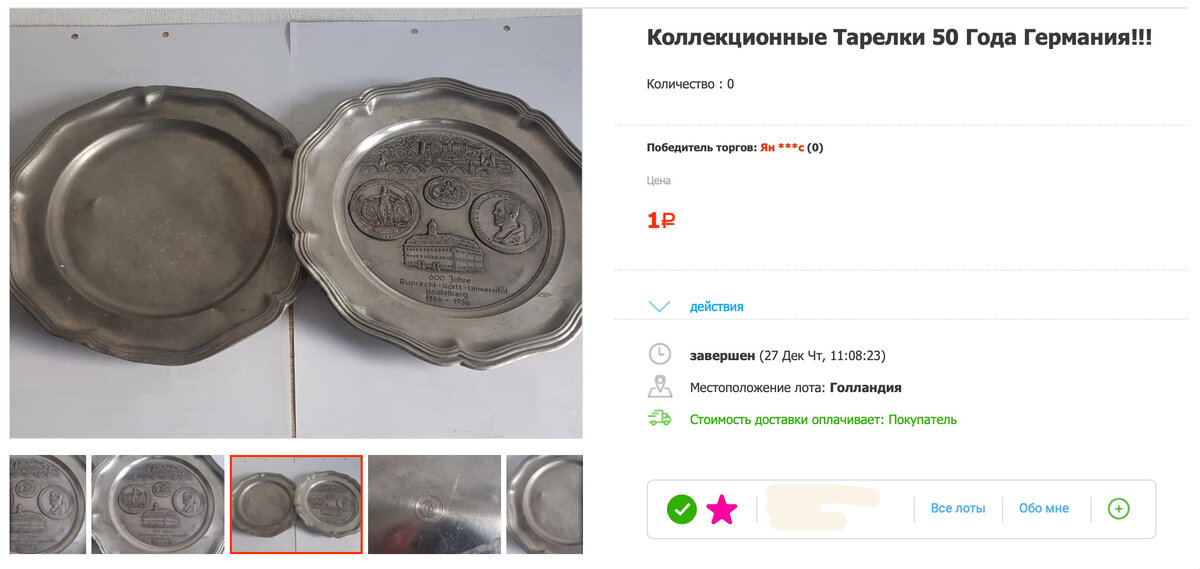Select the second thumbnail showing engraved plate
Image resolution: width=1200 pixels, height=569 pixels.
[x=158, y=504]
